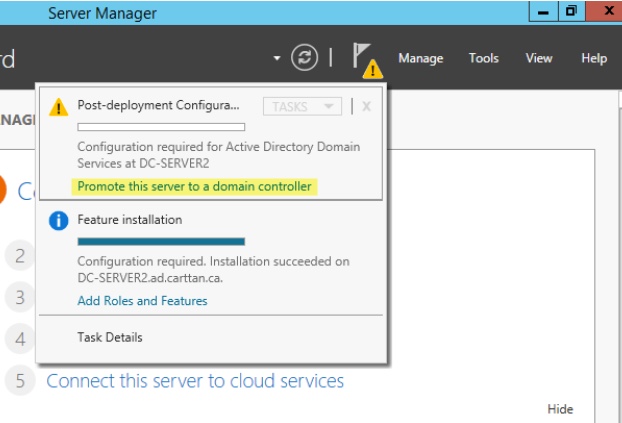Open Task Details
Viewport: 622px width, 423px height.
click(110, 337)
